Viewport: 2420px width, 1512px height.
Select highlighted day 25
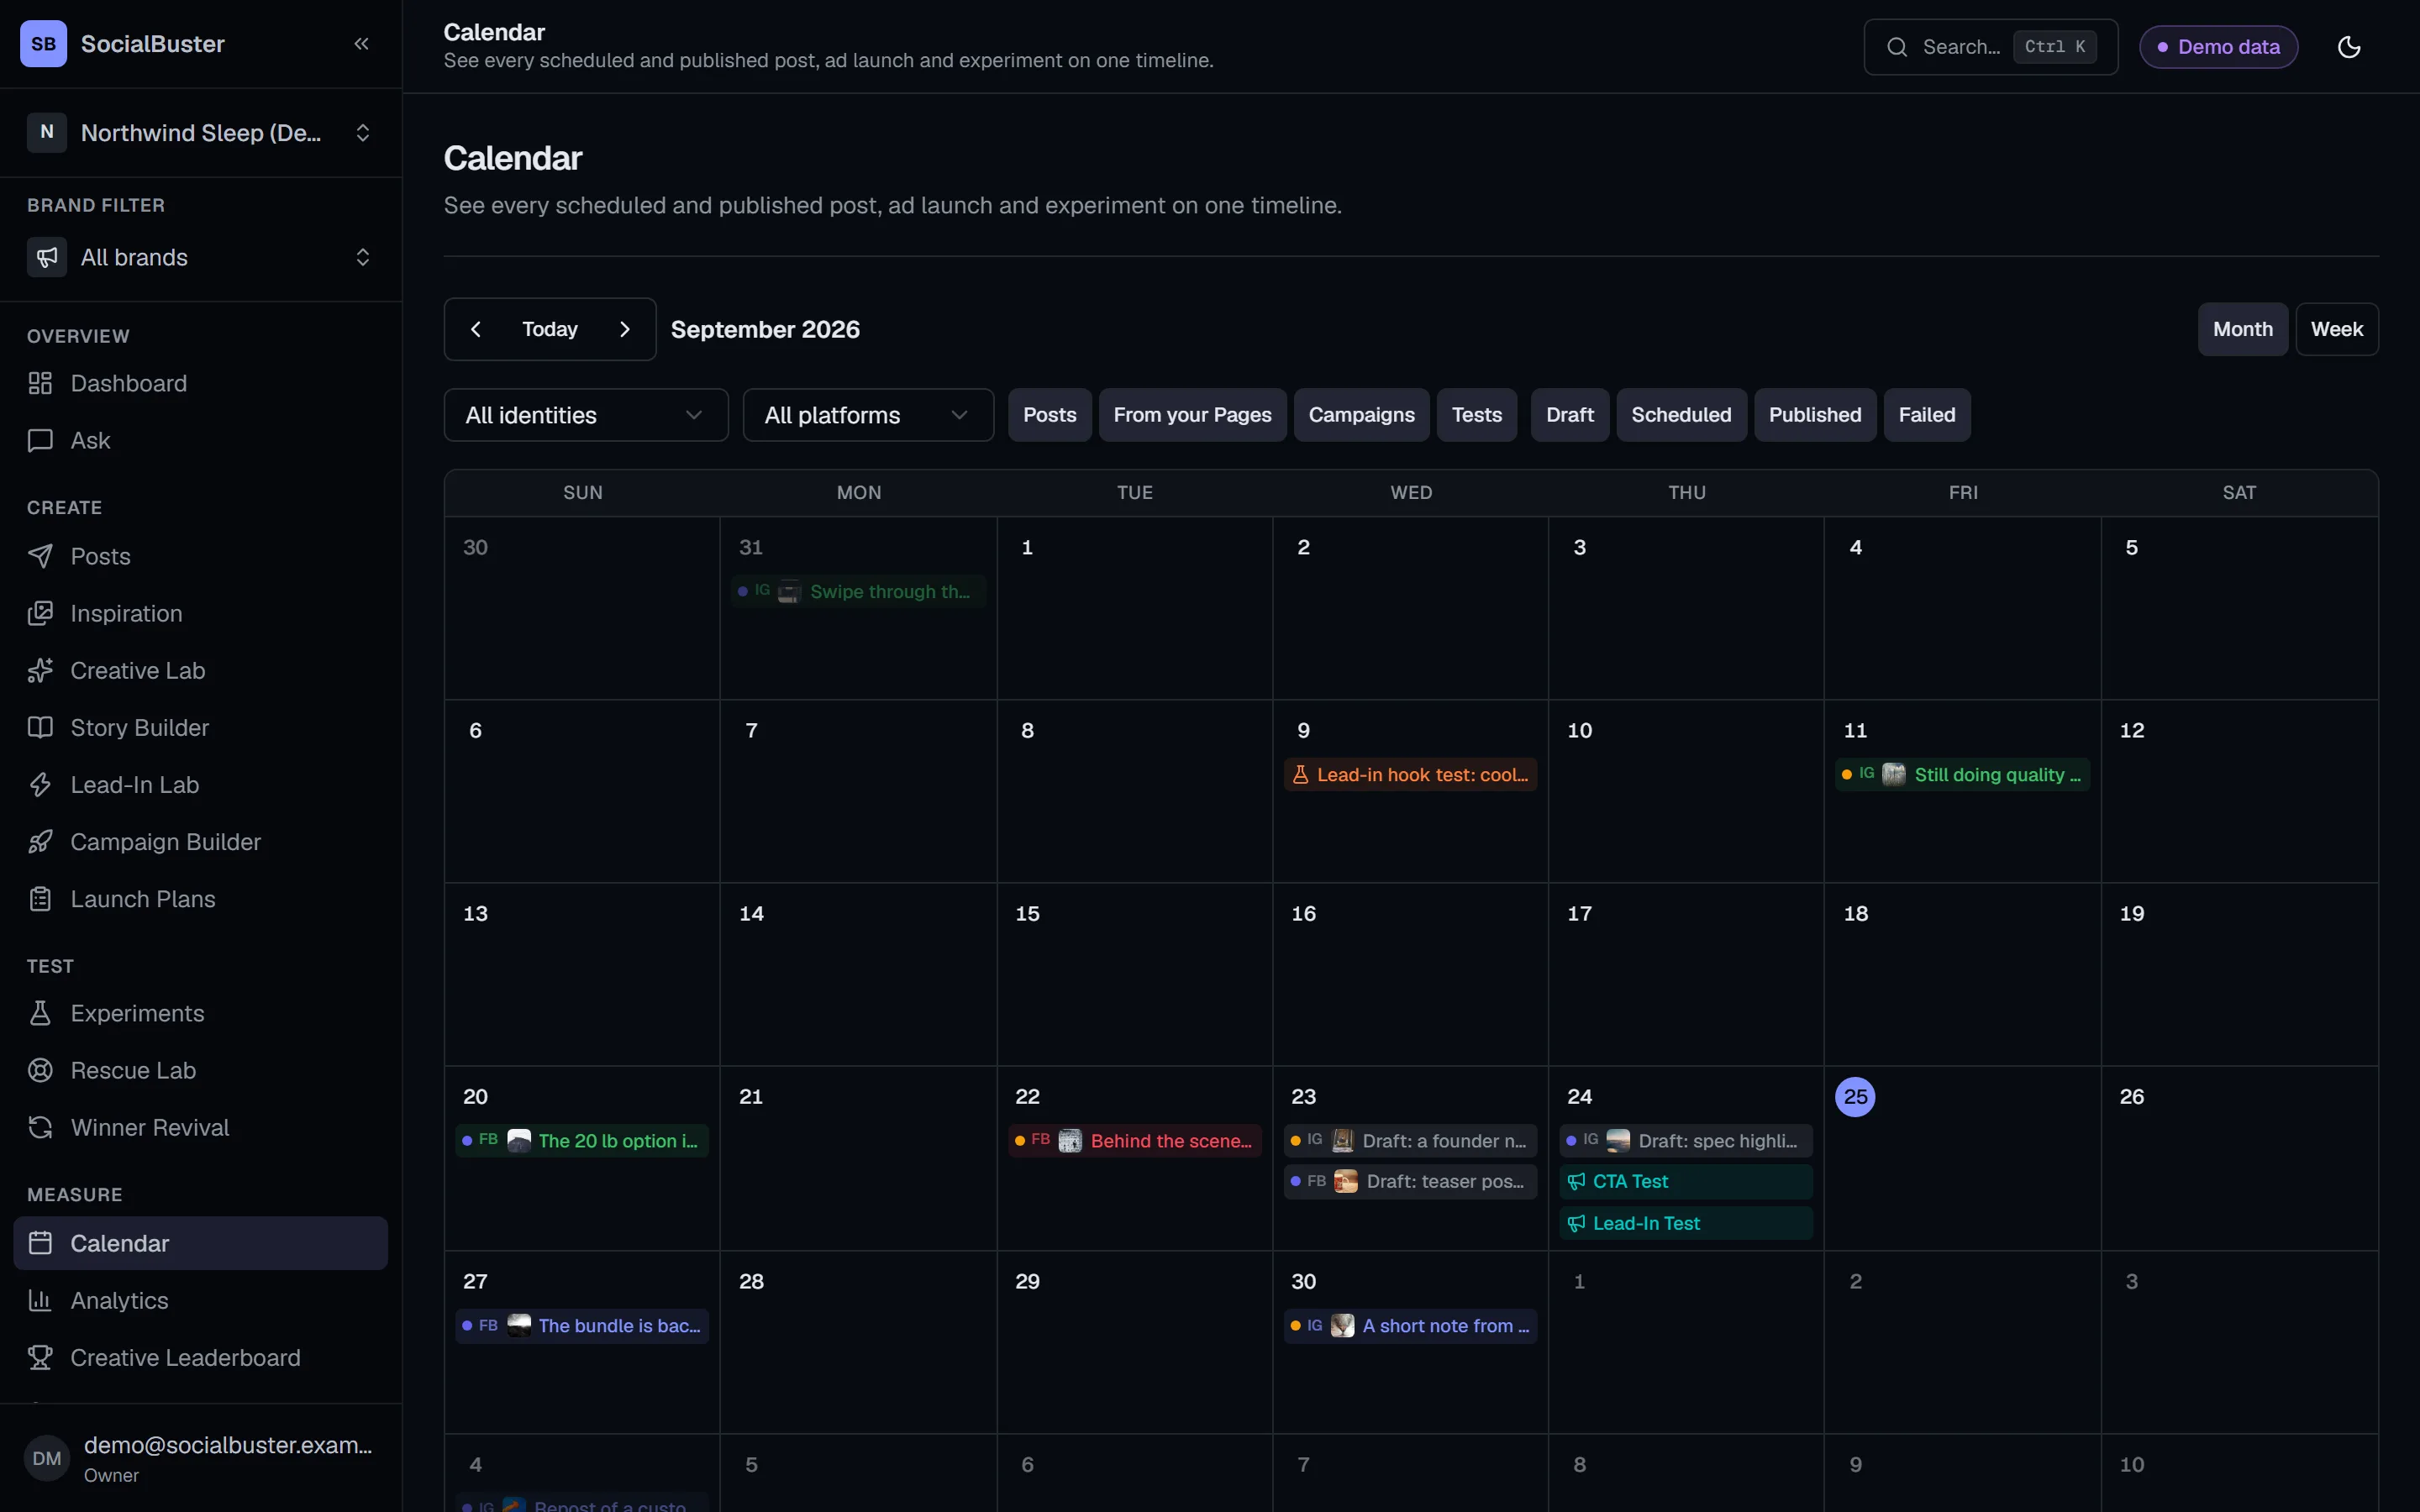(x=1855, y=1097)
